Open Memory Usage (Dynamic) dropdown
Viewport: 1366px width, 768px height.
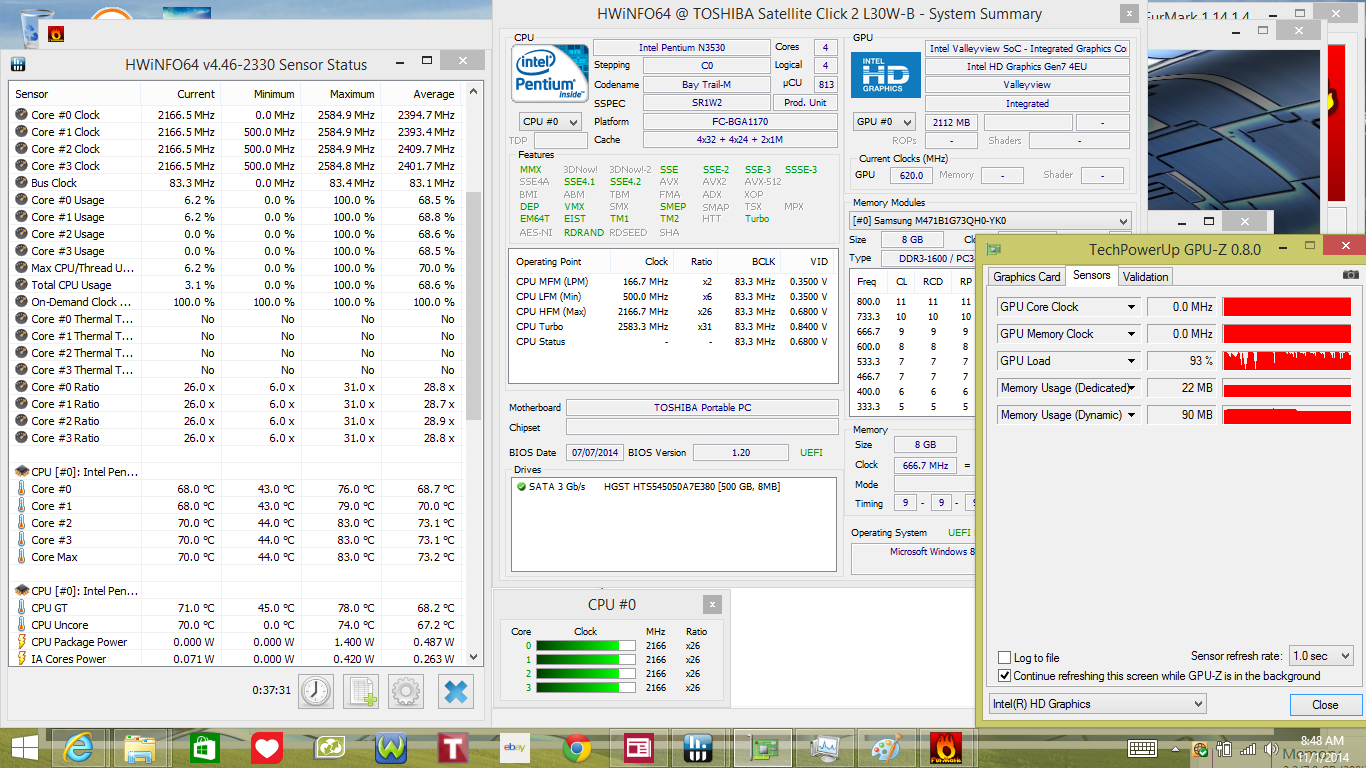(1131, 415)
